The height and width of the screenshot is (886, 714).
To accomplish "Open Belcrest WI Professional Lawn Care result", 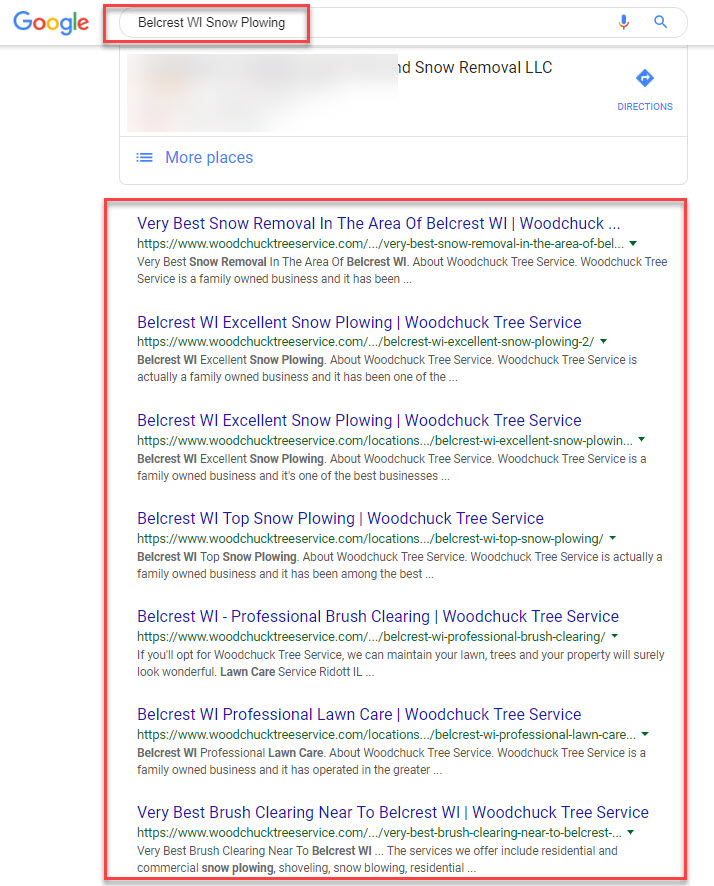I will 359,714.
